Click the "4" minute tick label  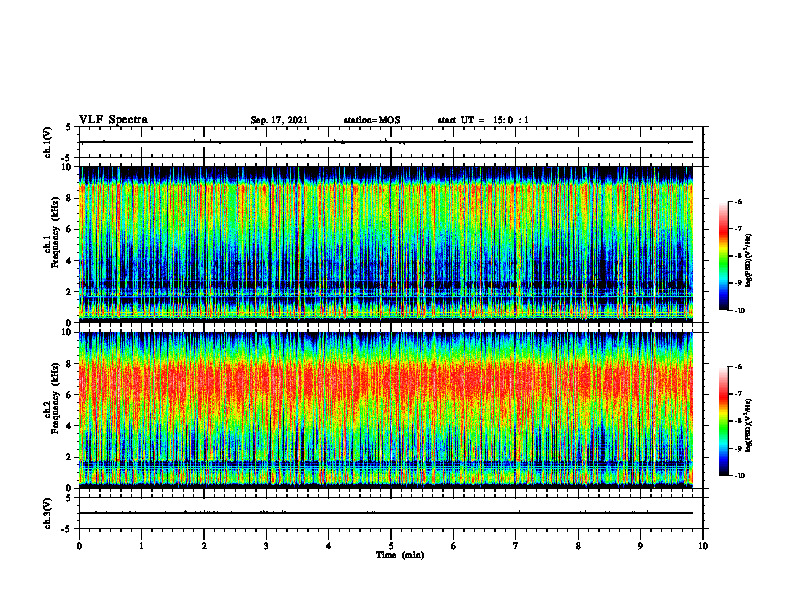329,546
